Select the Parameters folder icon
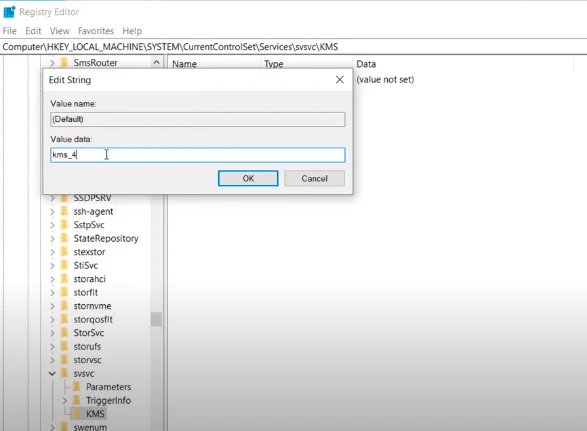Screen dimensions: 587x431 (x=77, y=386)
